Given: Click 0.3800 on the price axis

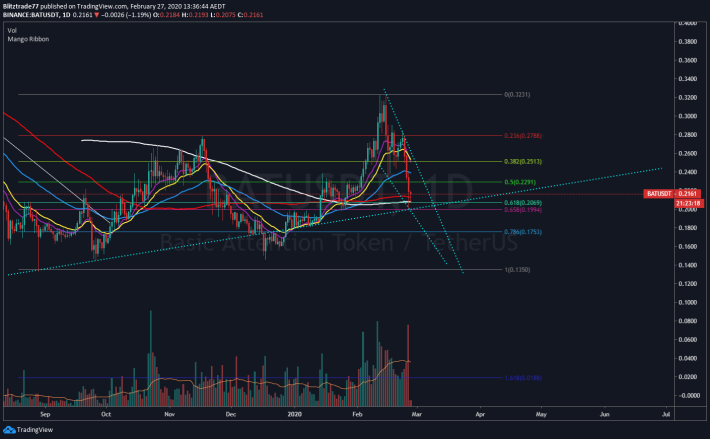Looking at the screenshot, I should (x=687, y=41).
